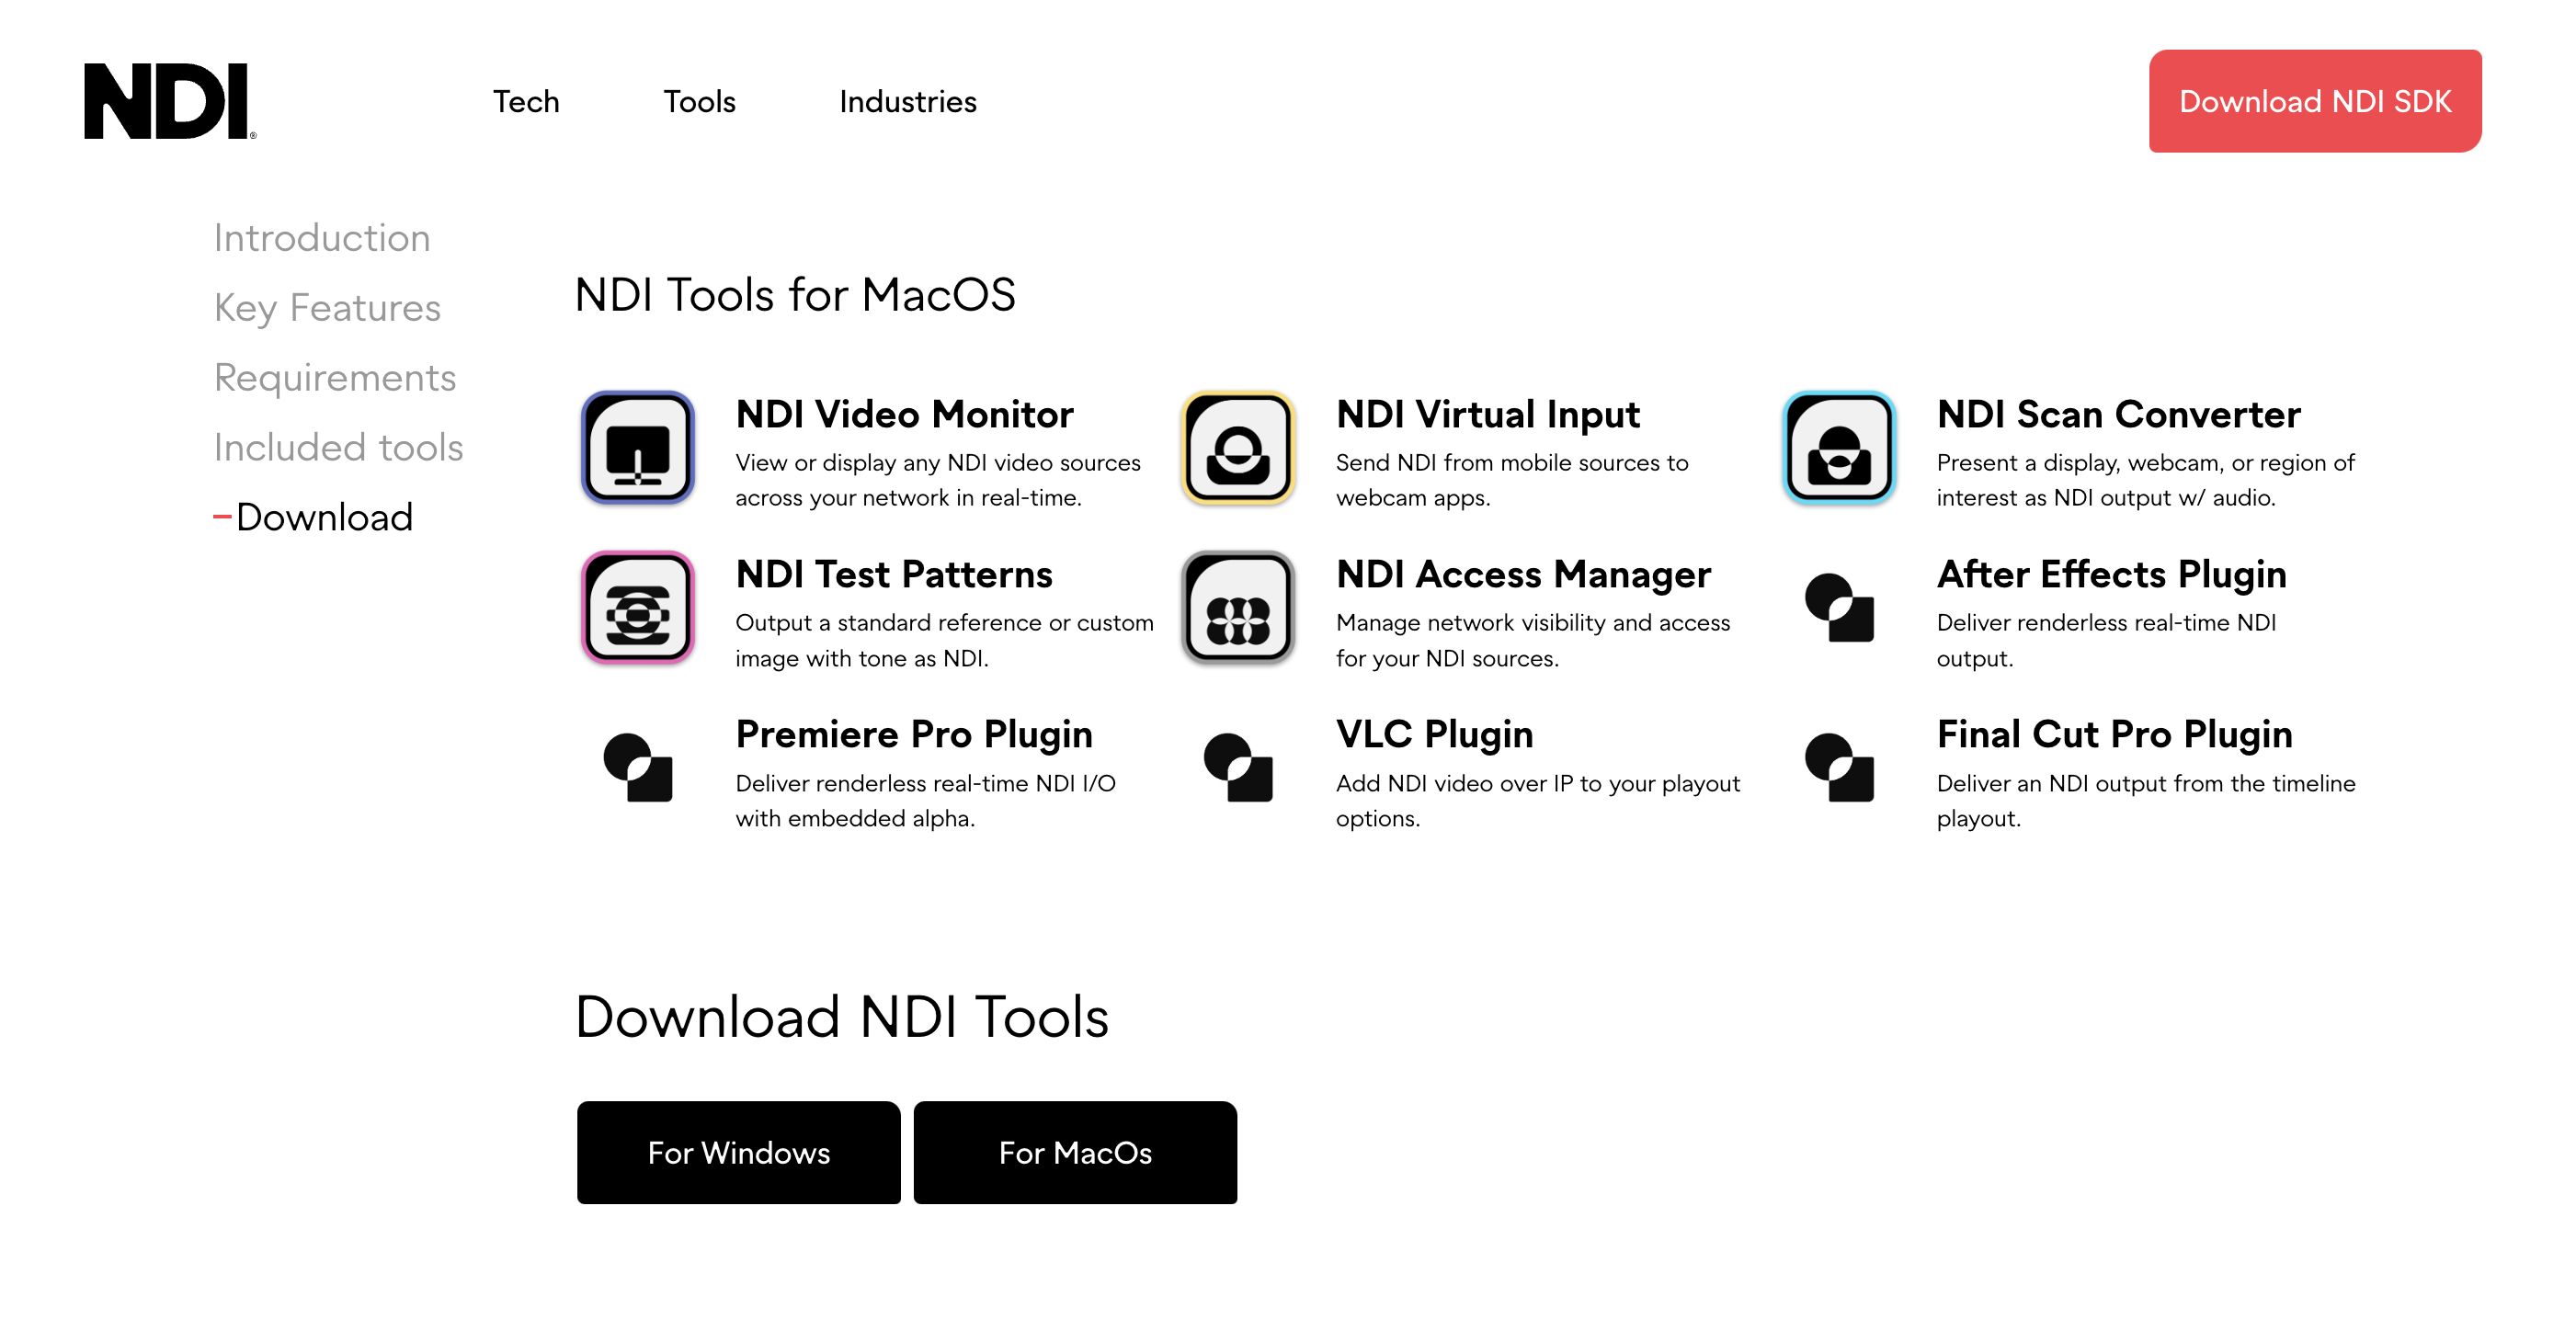Click the For MacOs download button
2576x1331 pixels.
[x=1075, y=1152]
